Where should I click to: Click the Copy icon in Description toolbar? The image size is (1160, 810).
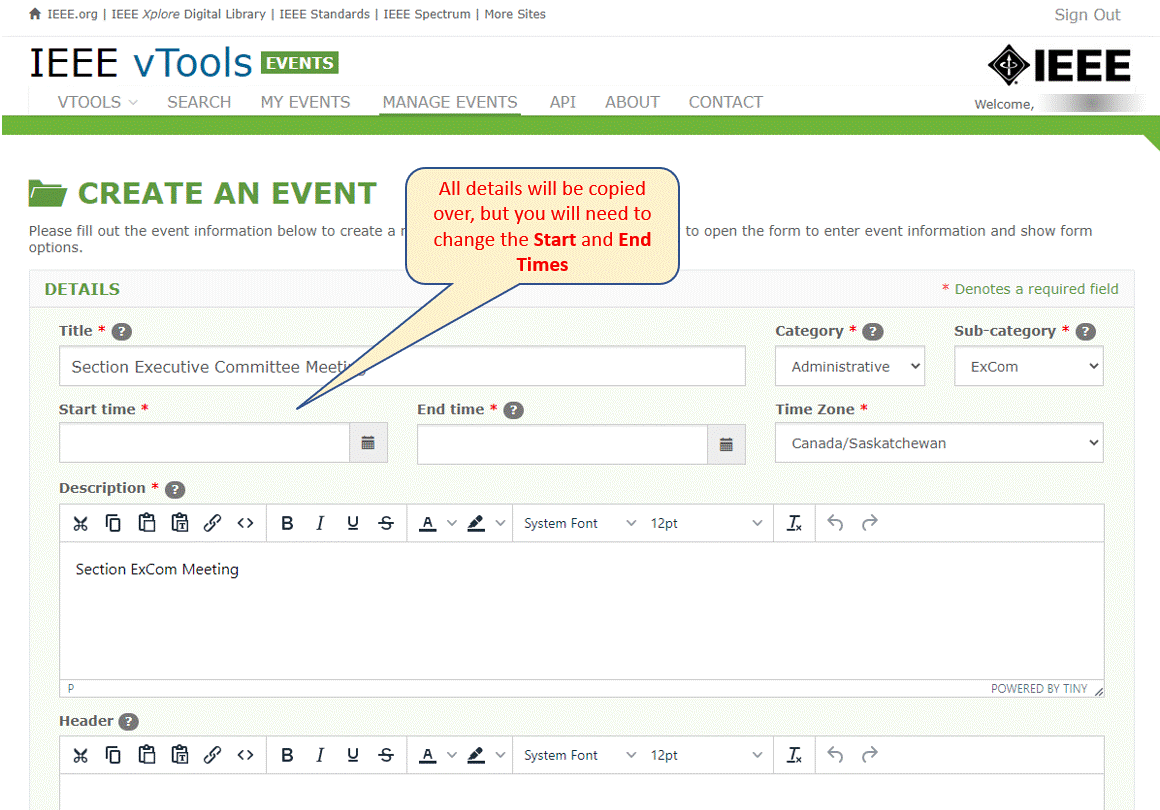pos(113,524)
